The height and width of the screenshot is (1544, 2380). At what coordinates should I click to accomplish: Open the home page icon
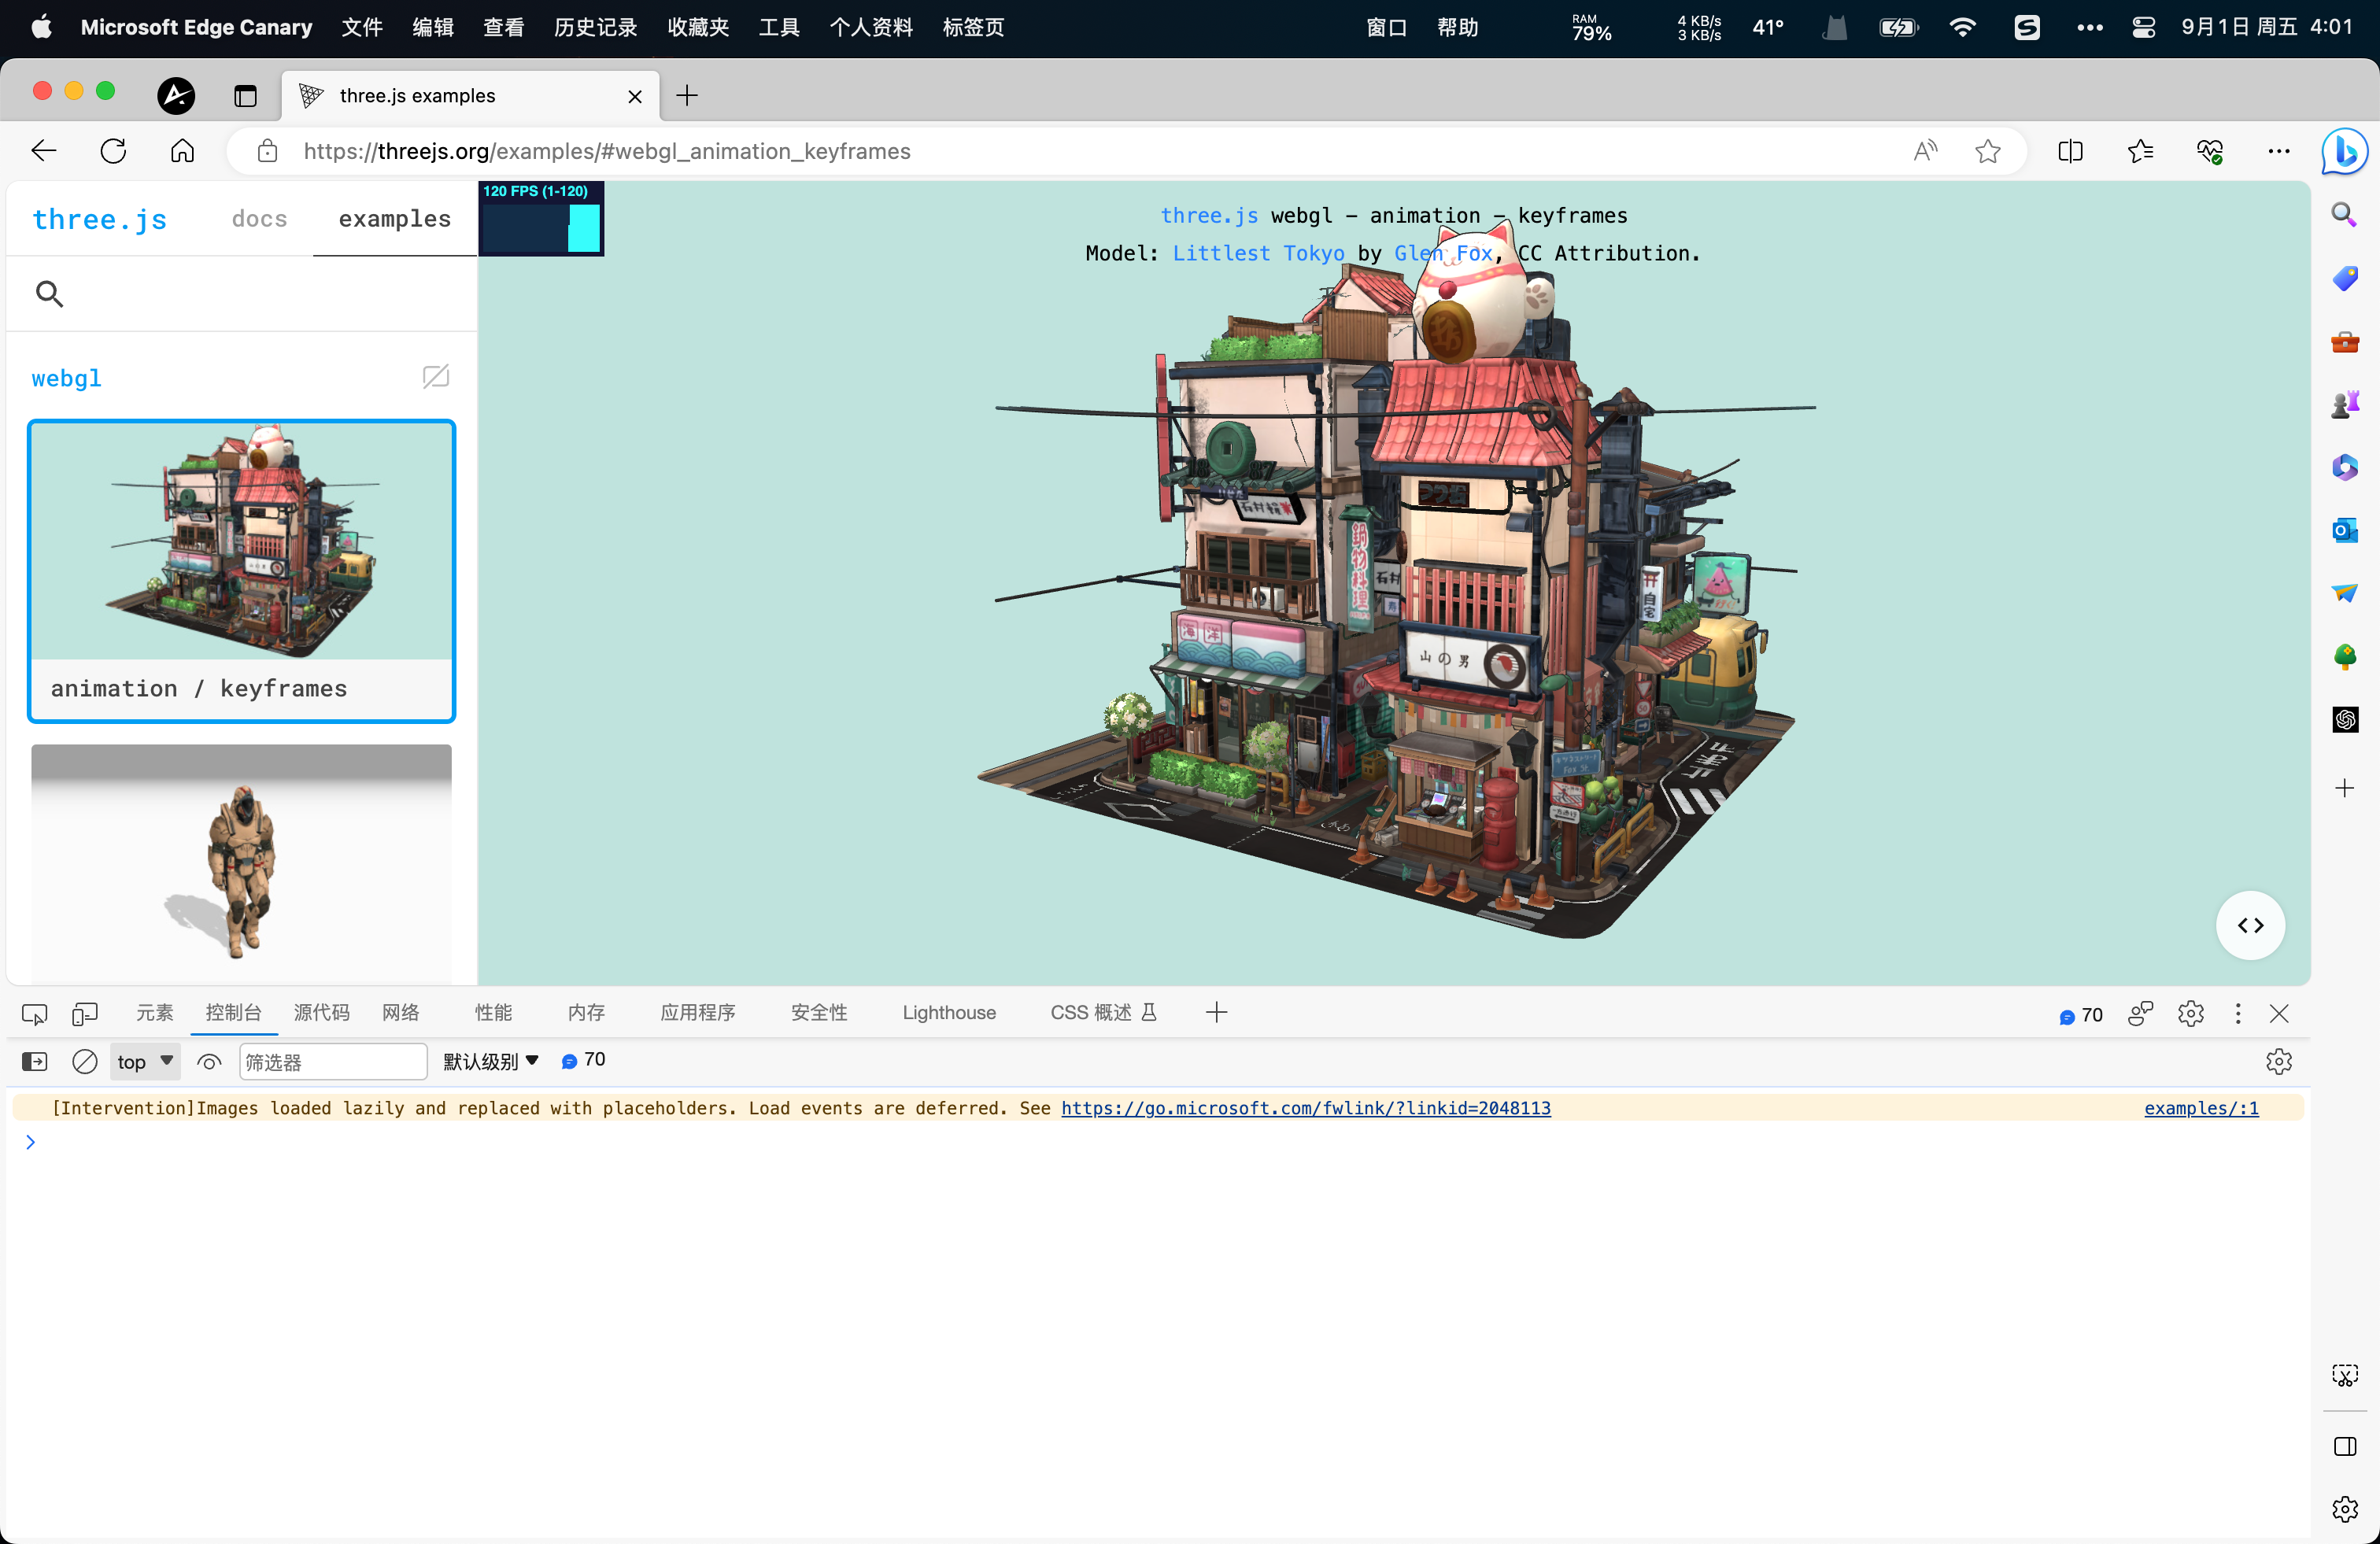tap(182, 151)
